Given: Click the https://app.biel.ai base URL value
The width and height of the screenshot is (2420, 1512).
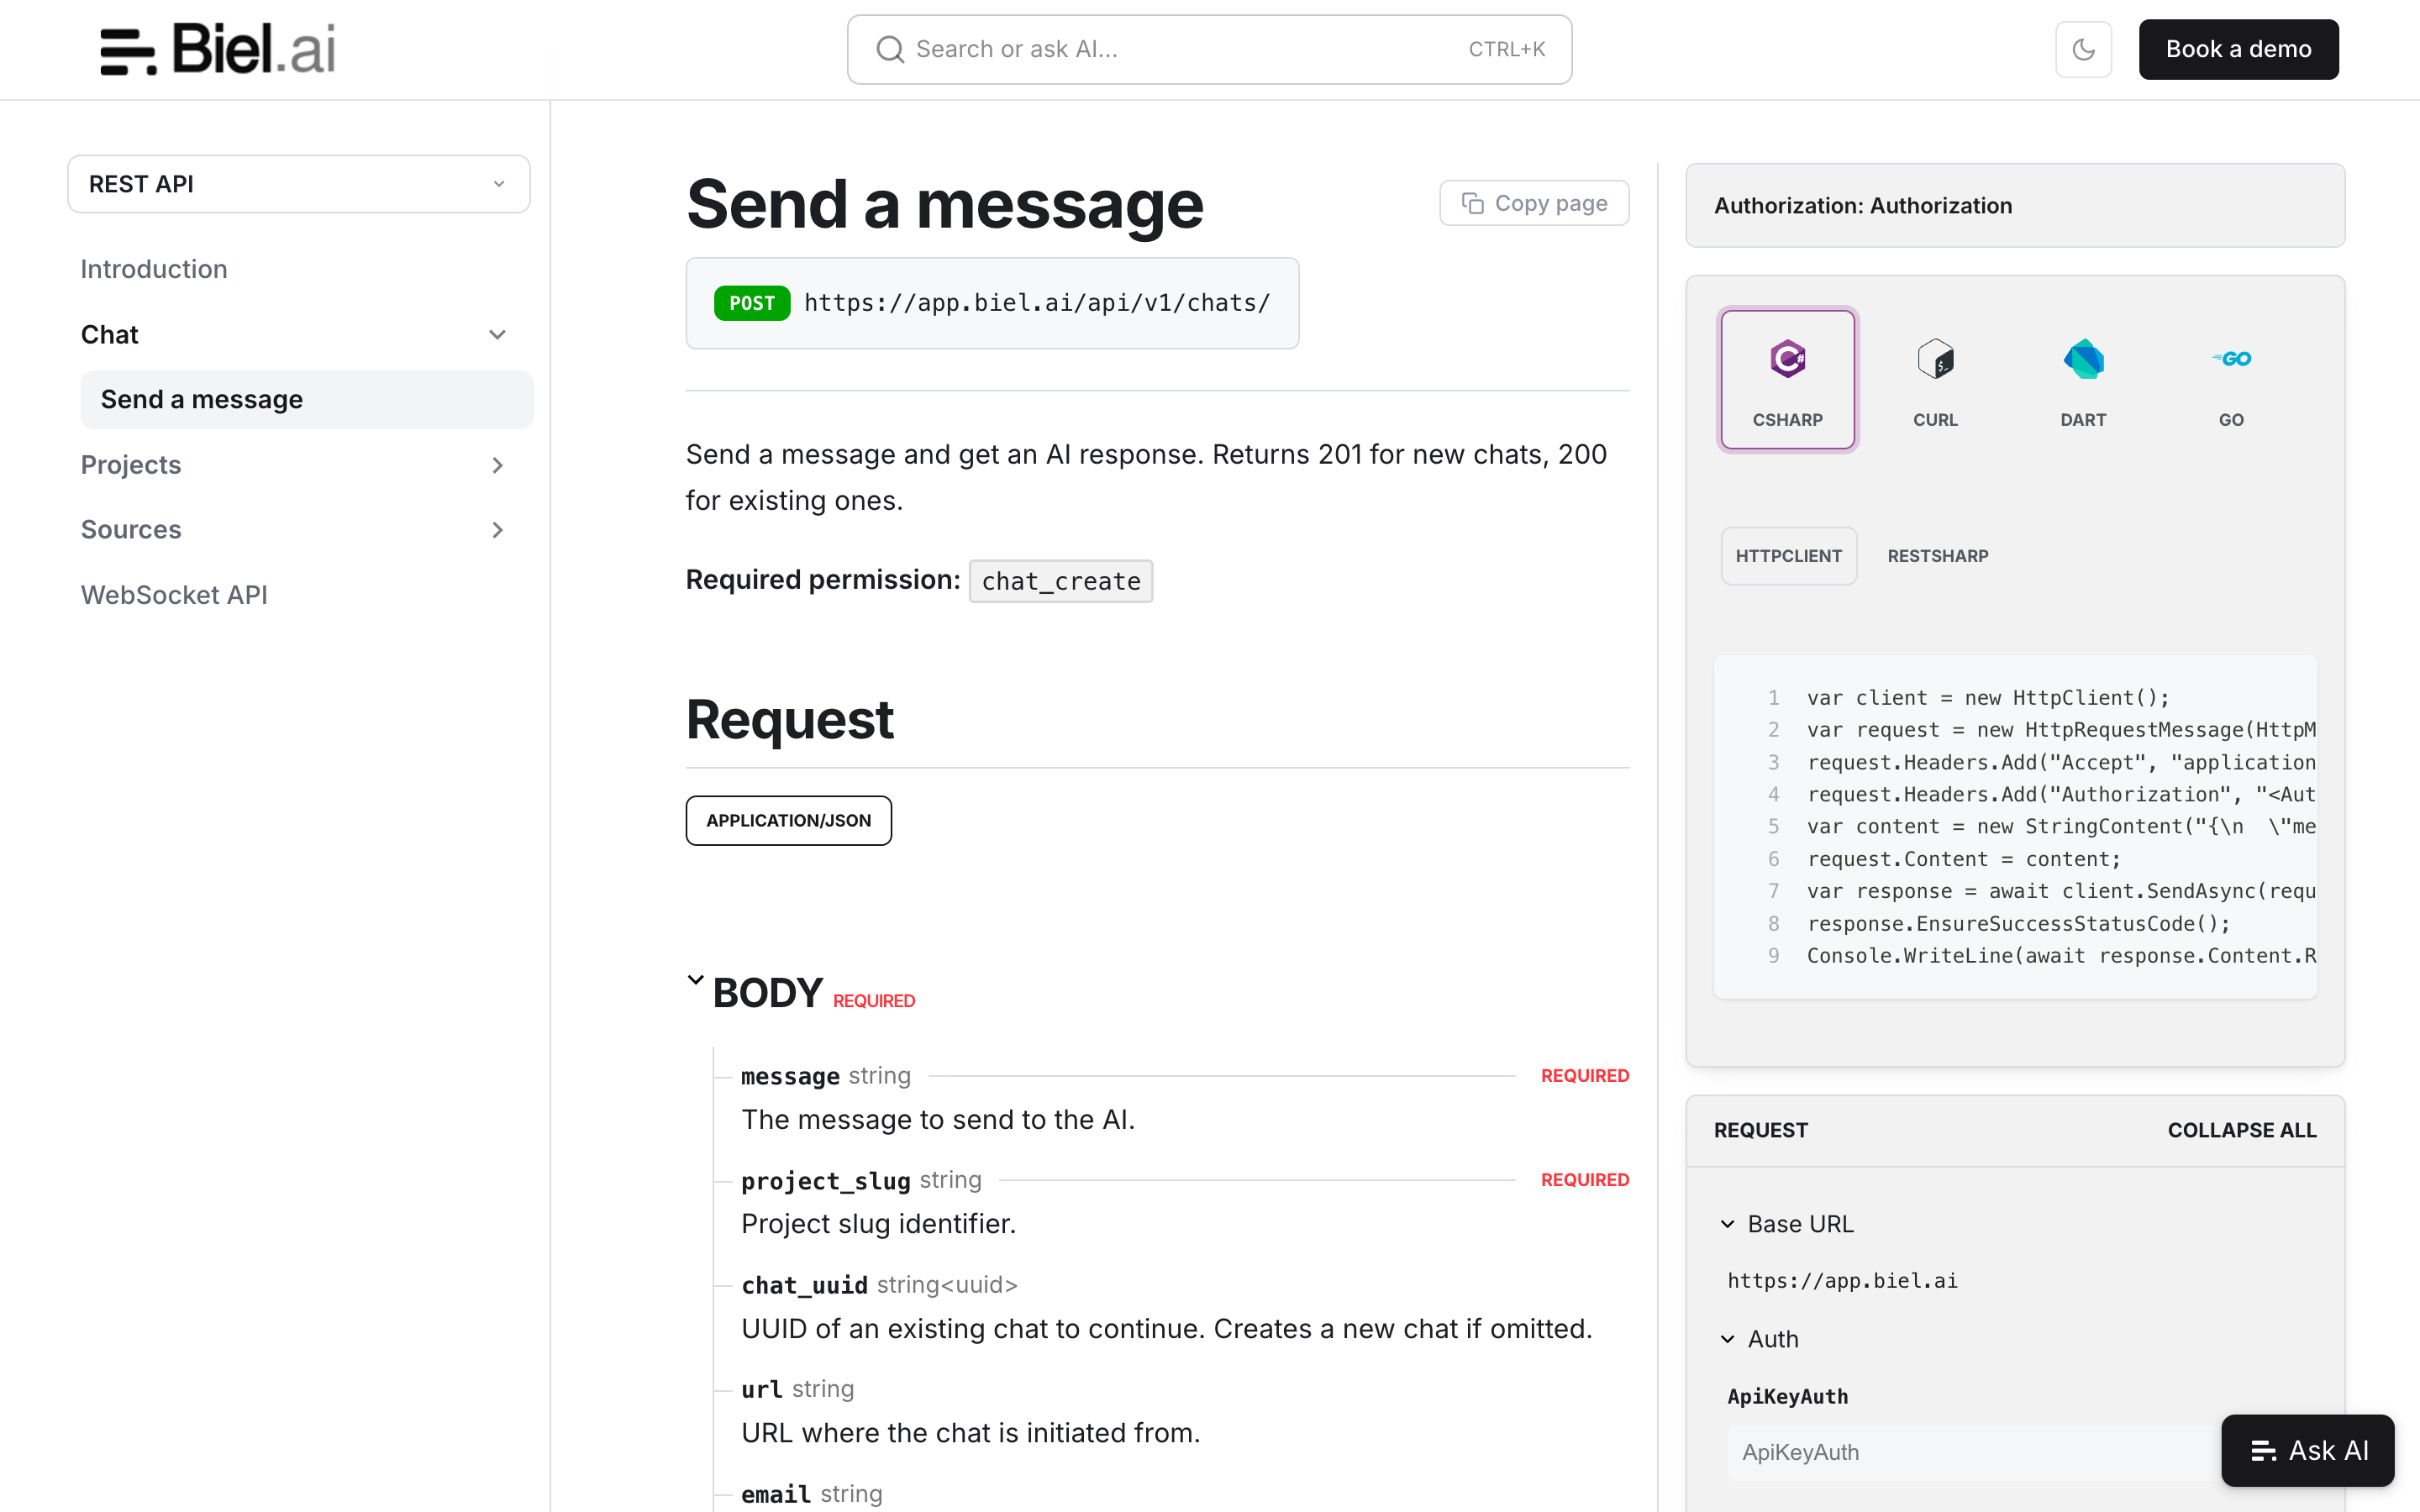Looking at the screenshot, I should (x=1842, y=1281).
